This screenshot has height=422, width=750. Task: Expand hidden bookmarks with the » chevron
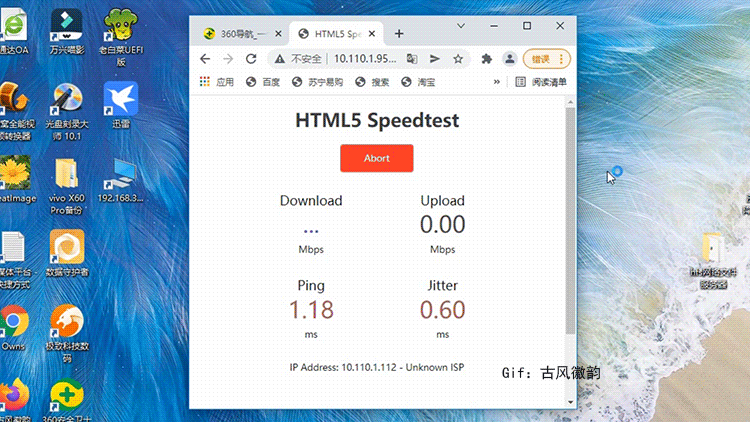(x=496, y=82)
